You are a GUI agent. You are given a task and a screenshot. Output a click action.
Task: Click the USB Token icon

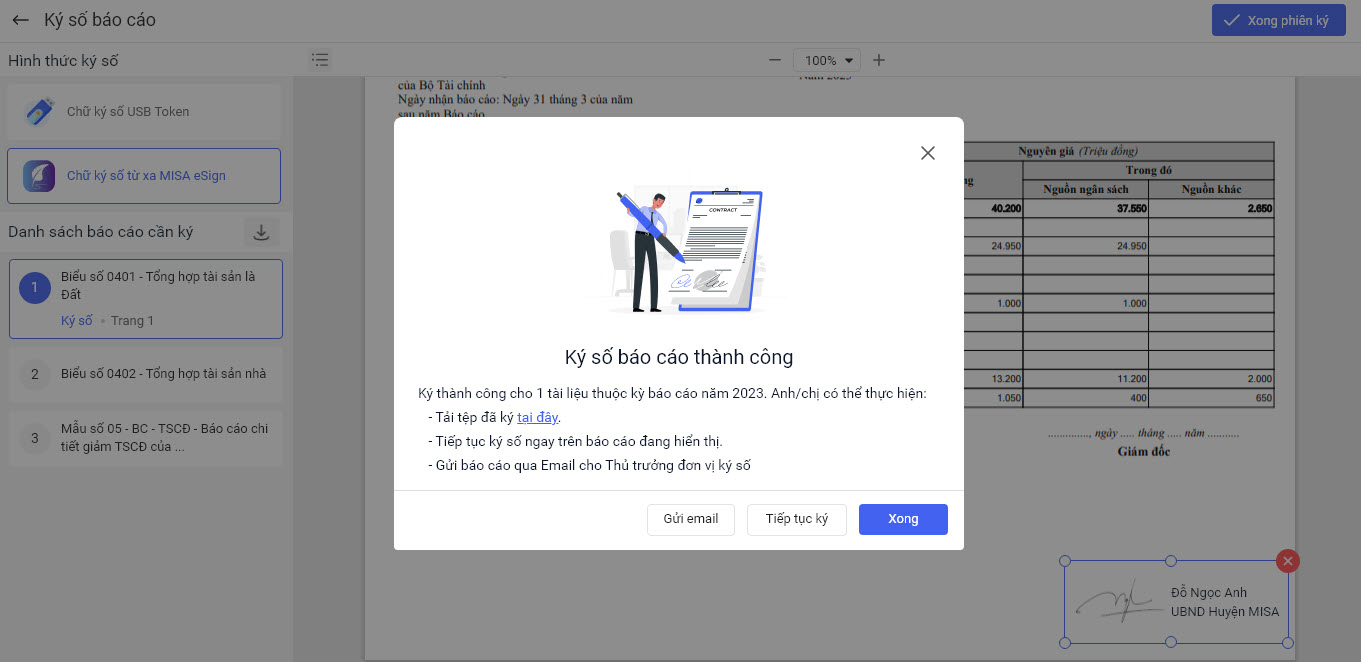39,112
